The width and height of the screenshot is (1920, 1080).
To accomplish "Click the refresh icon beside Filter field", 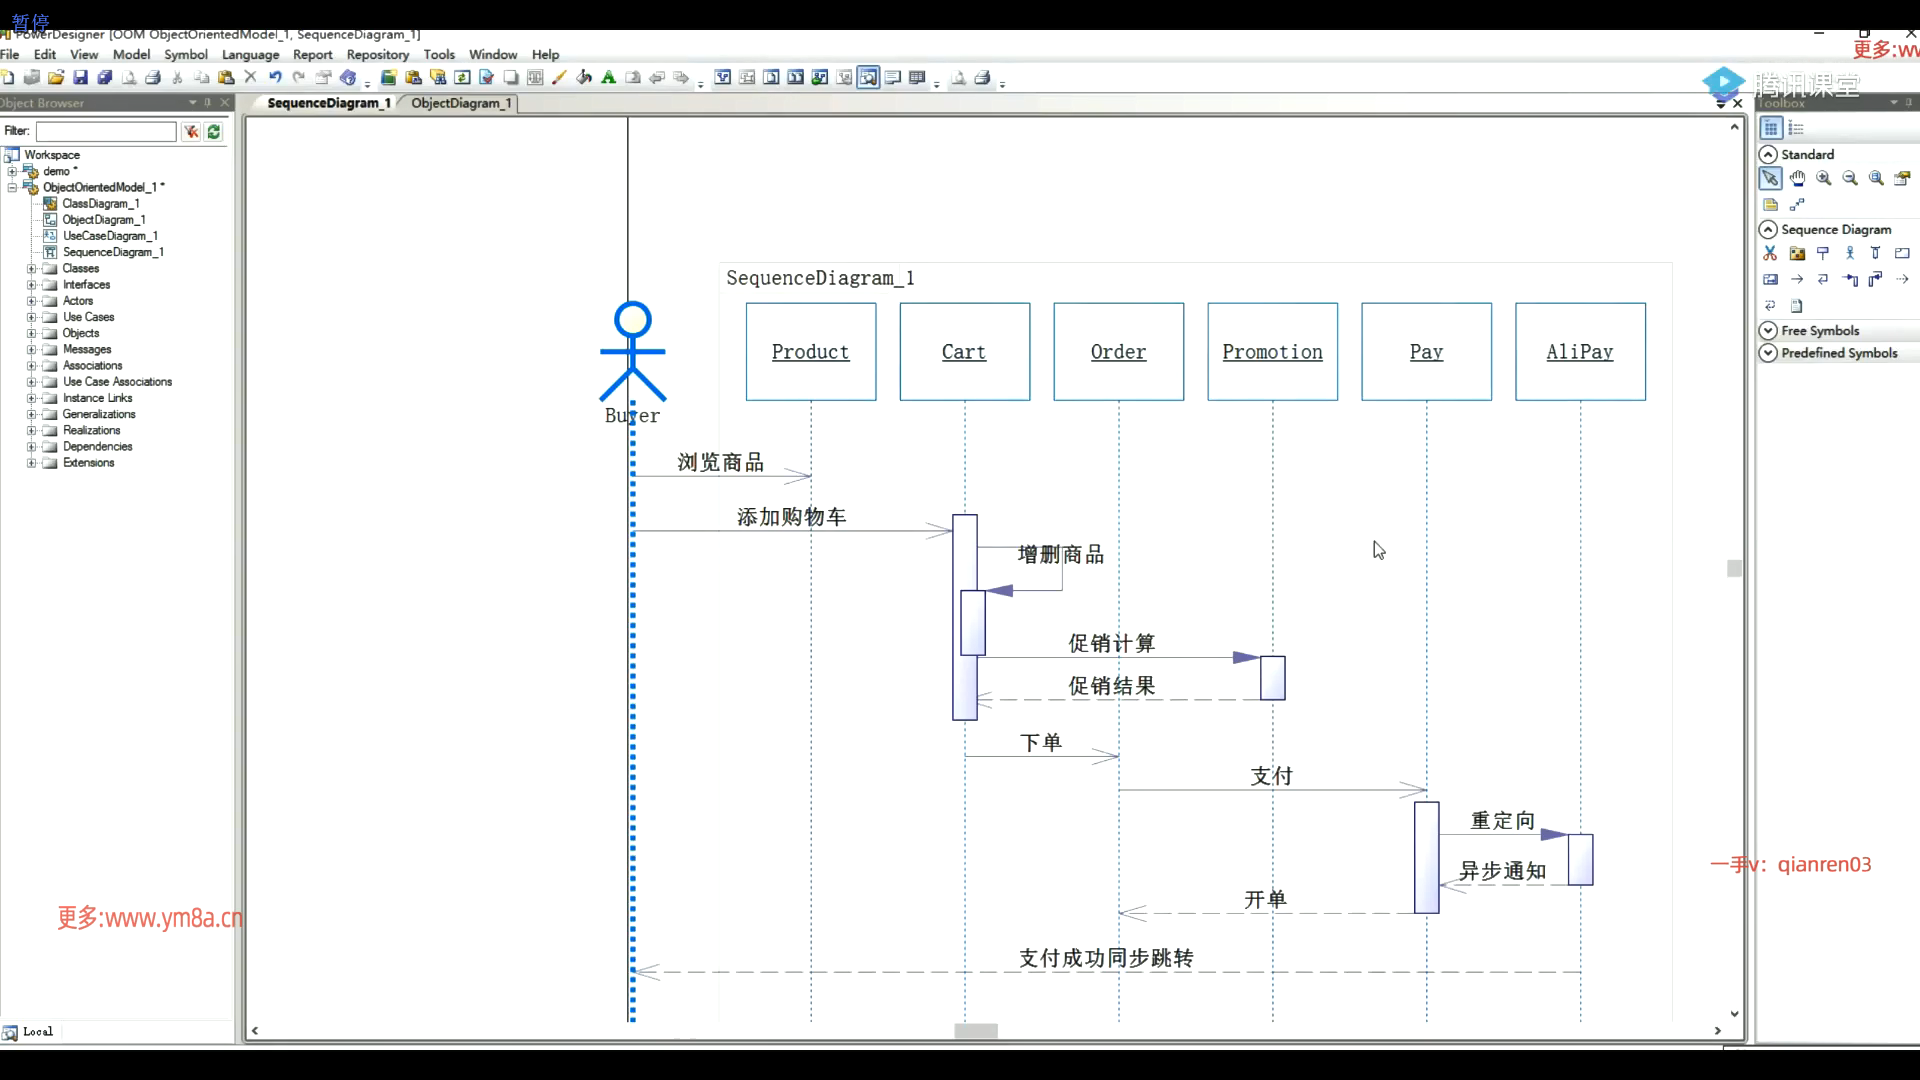I will tap(214, 131).
